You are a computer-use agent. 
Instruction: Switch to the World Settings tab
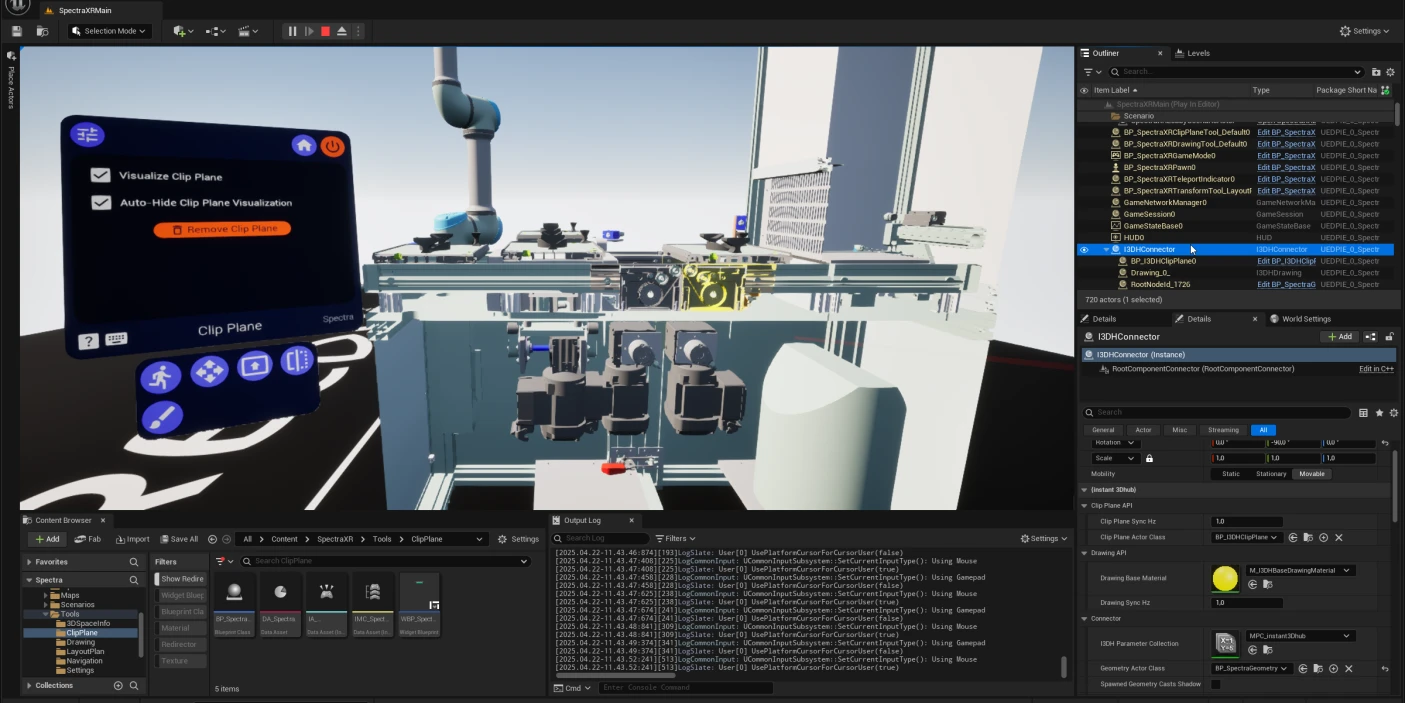[1300, 319]
